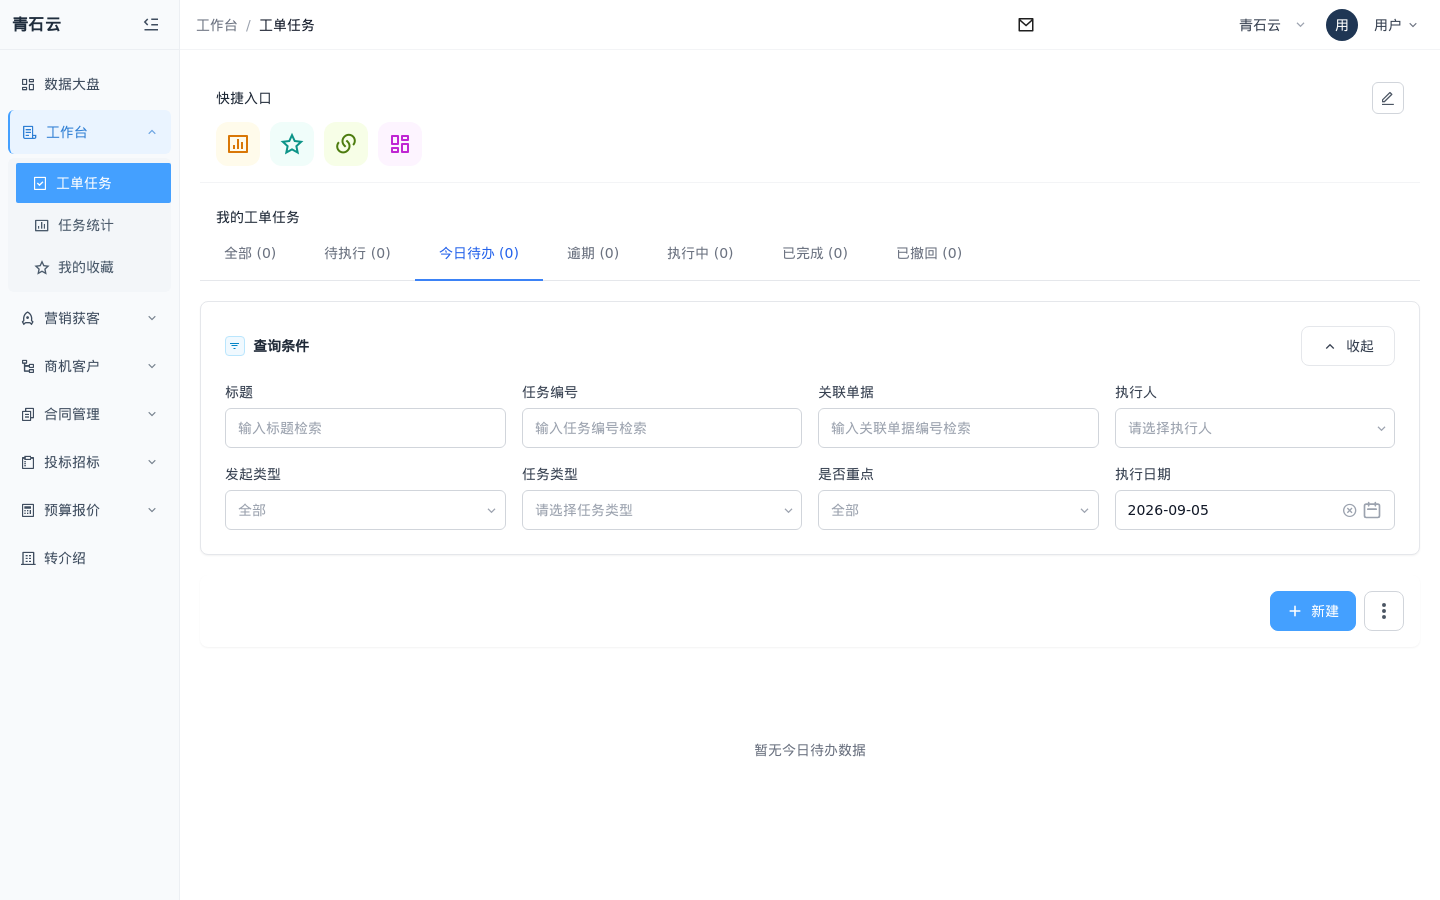Click the 投标招标 clipboard icon
Image resolution: width=1440 pixels, height=900 pixels.
pyautogui.click(x=28, y=462)
